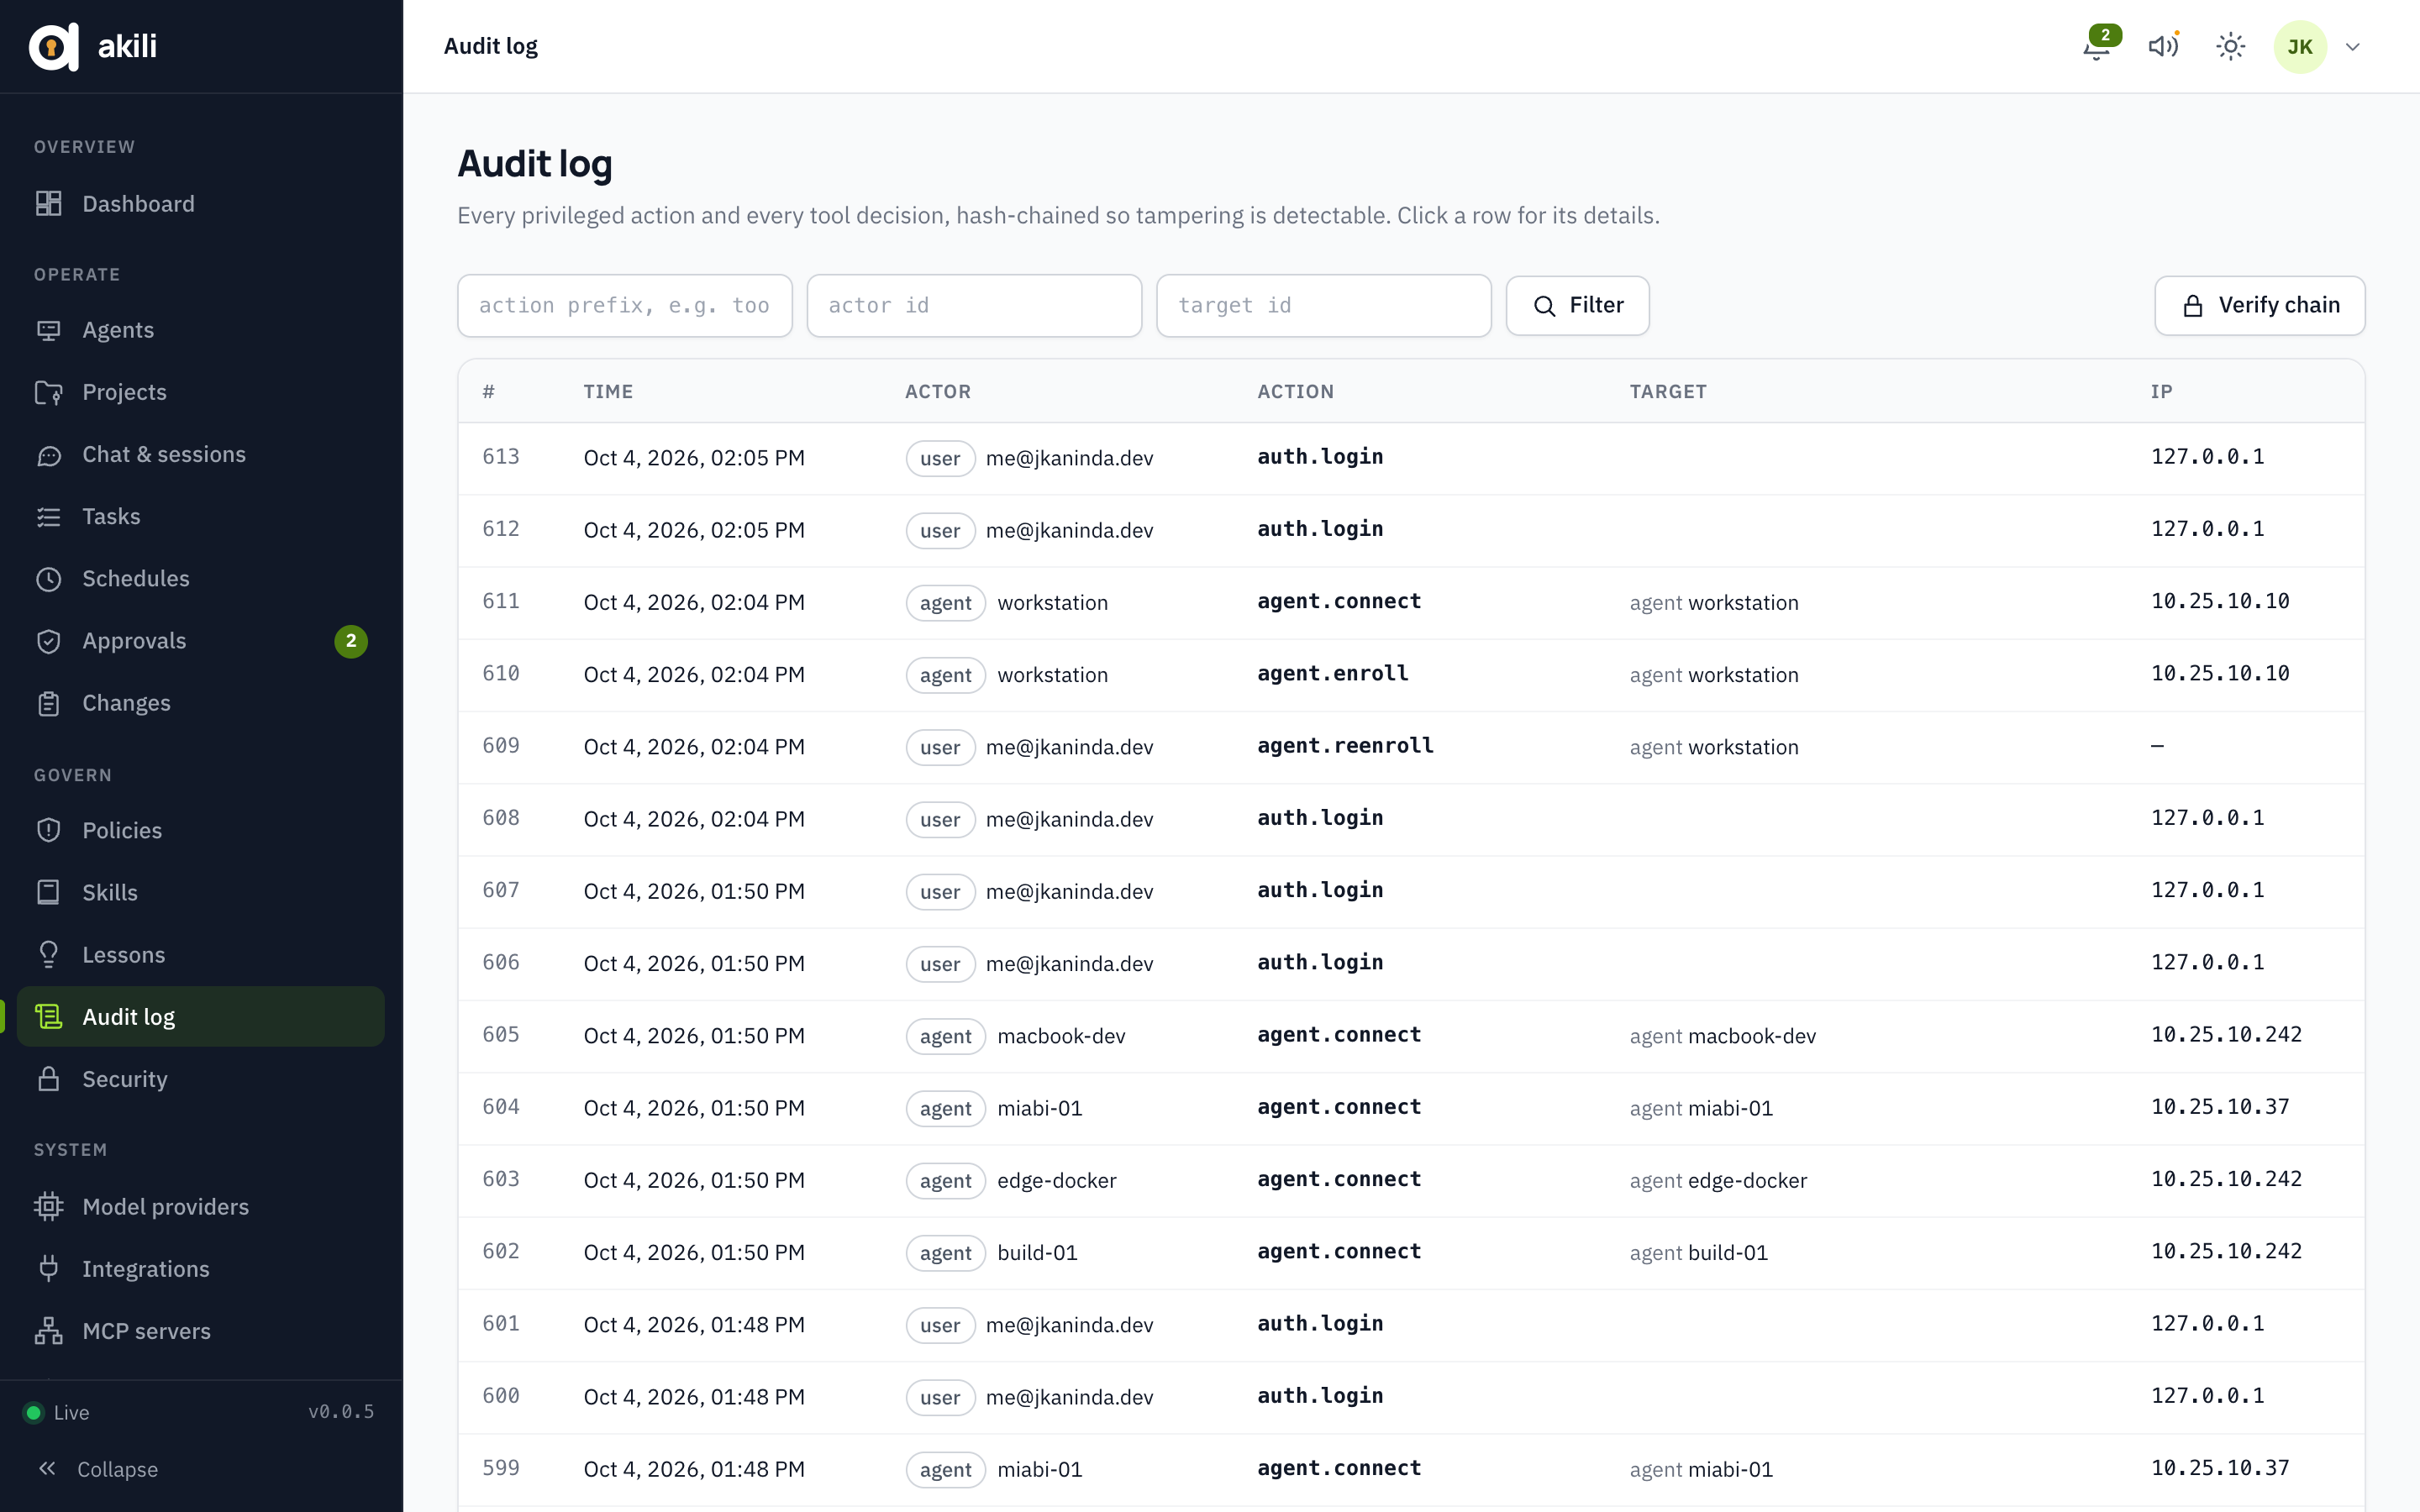This screenshot has height=1512, width=2420.
Task: Open agent.enroll entry 610
Action: point(1411,675)
